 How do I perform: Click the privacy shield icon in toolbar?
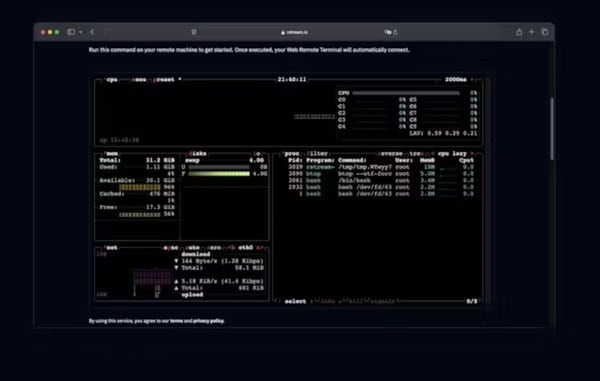(x=194, y=32)
